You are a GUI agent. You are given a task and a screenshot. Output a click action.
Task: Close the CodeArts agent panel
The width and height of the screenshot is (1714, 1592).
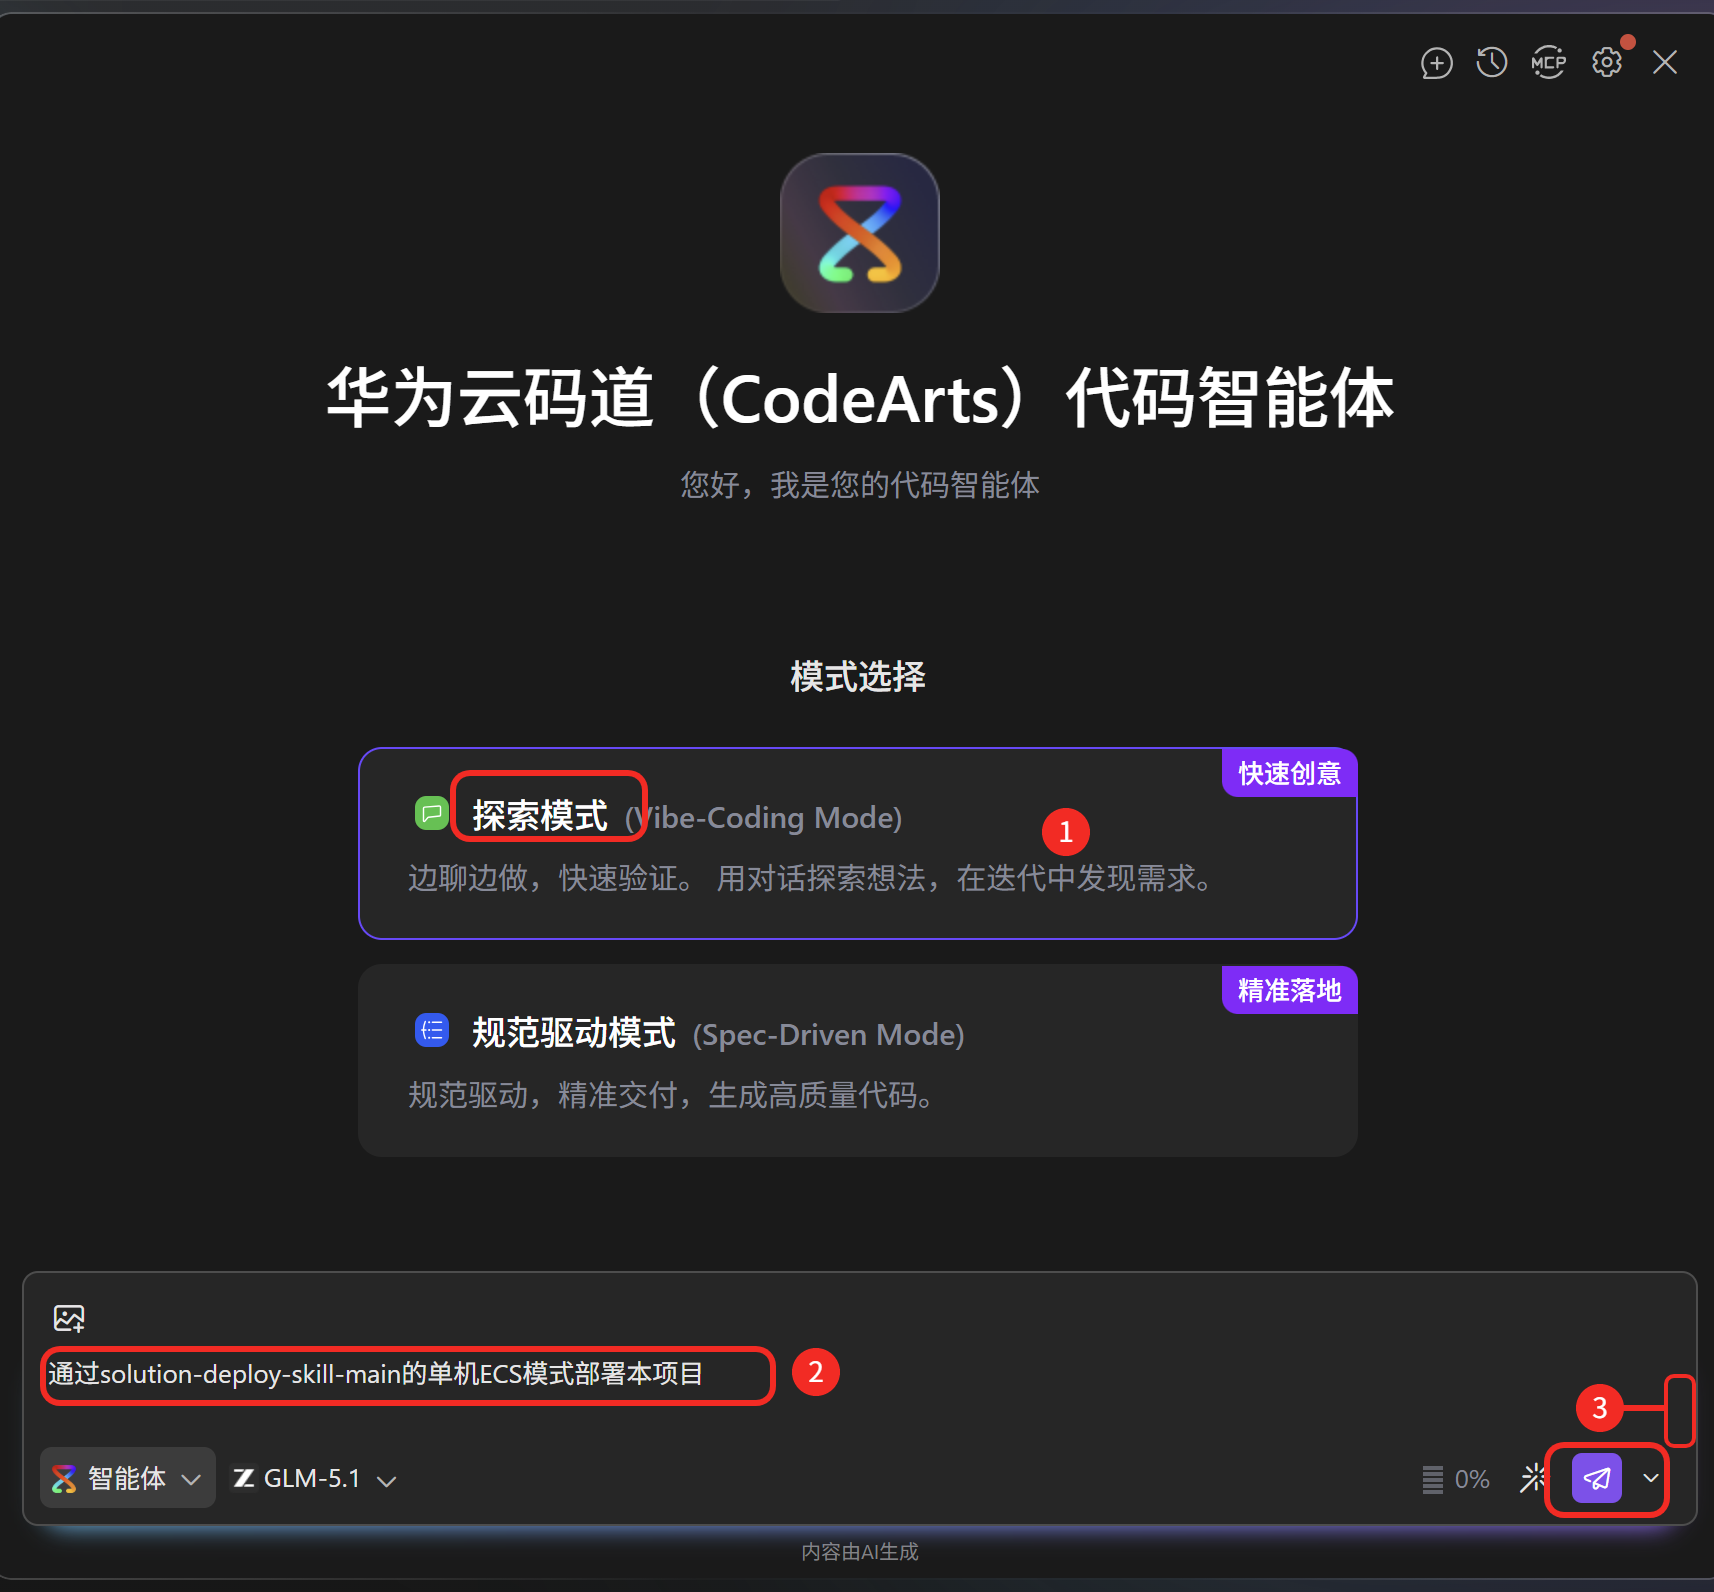(1665, 63)
